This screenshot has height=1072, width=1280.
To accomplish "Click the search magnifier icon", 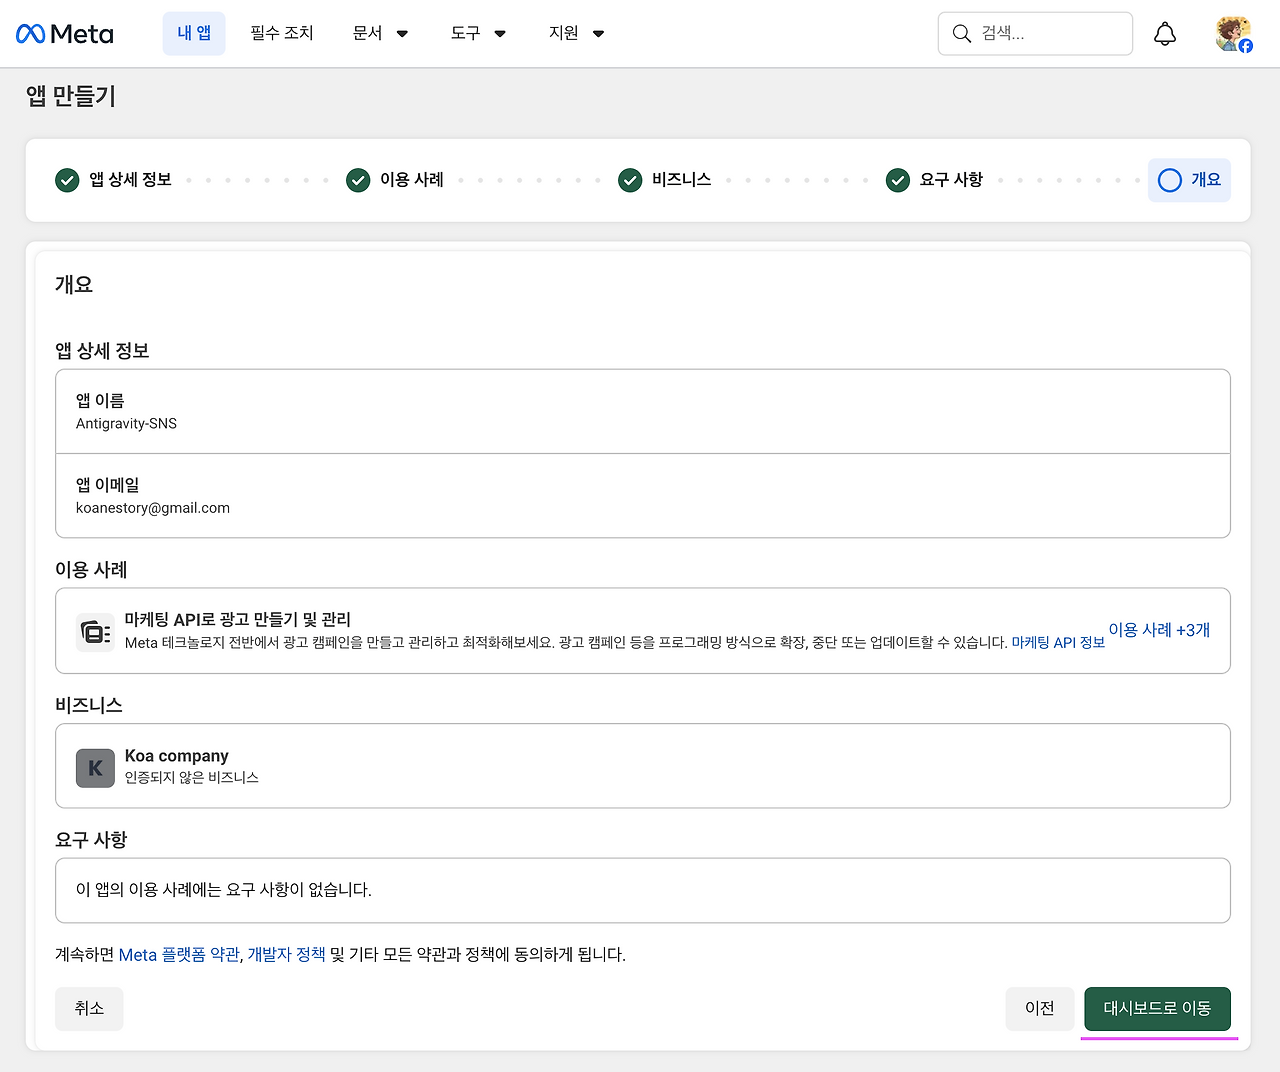I will [x=962, y=34].
